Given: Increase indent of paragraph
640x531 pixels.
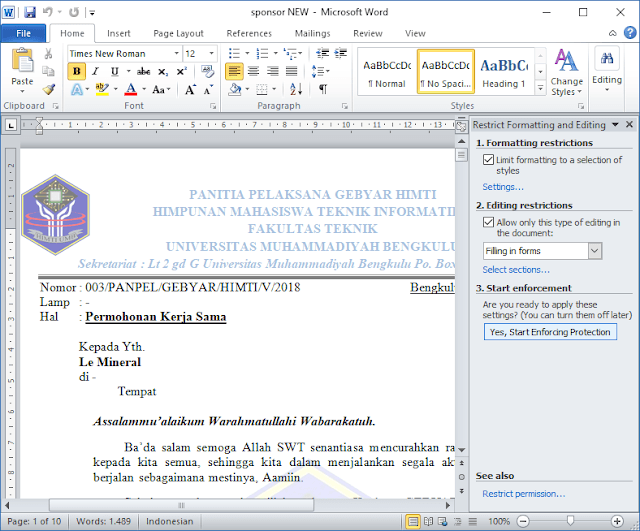Looking at the screenshot, I should pos(340,53).
